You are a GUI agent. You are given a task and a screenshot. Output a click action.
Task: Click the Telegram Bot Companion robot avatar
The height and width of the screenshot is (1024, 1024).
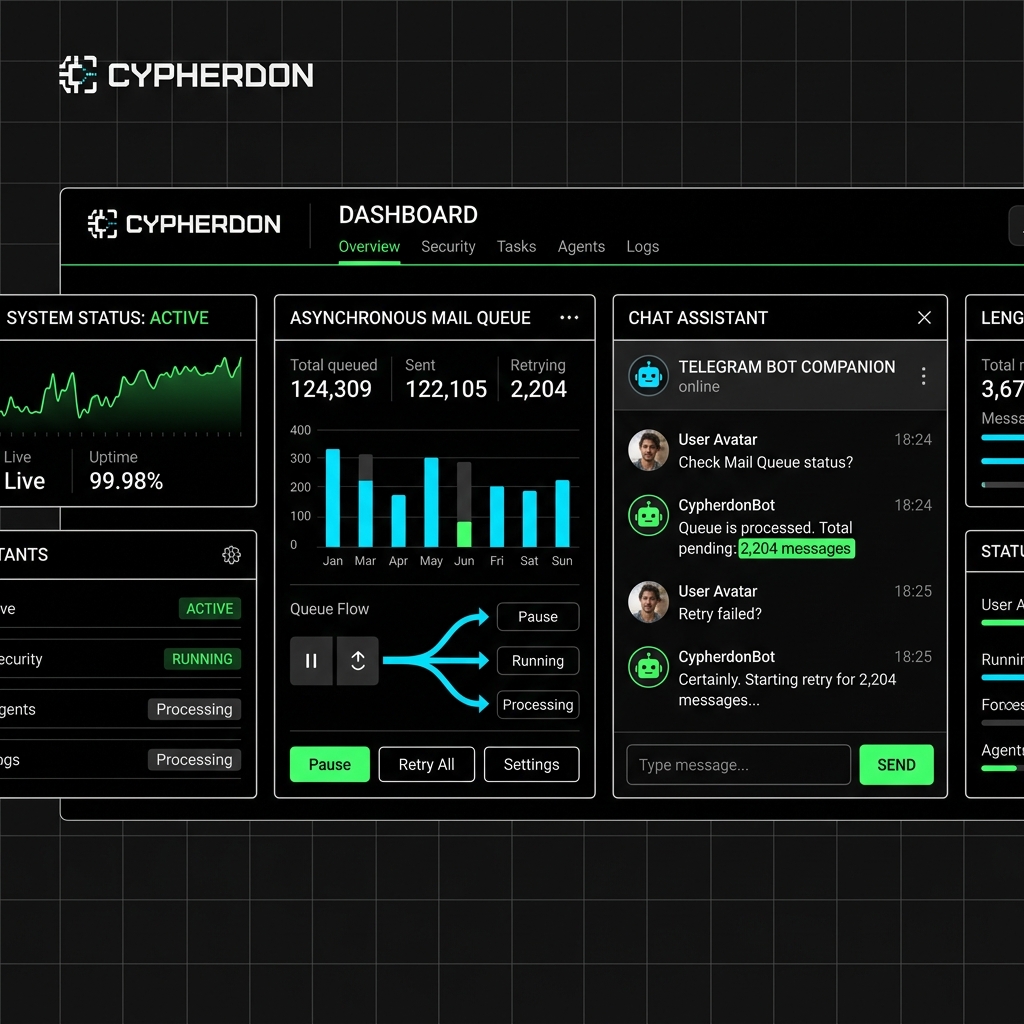point(648,376)
